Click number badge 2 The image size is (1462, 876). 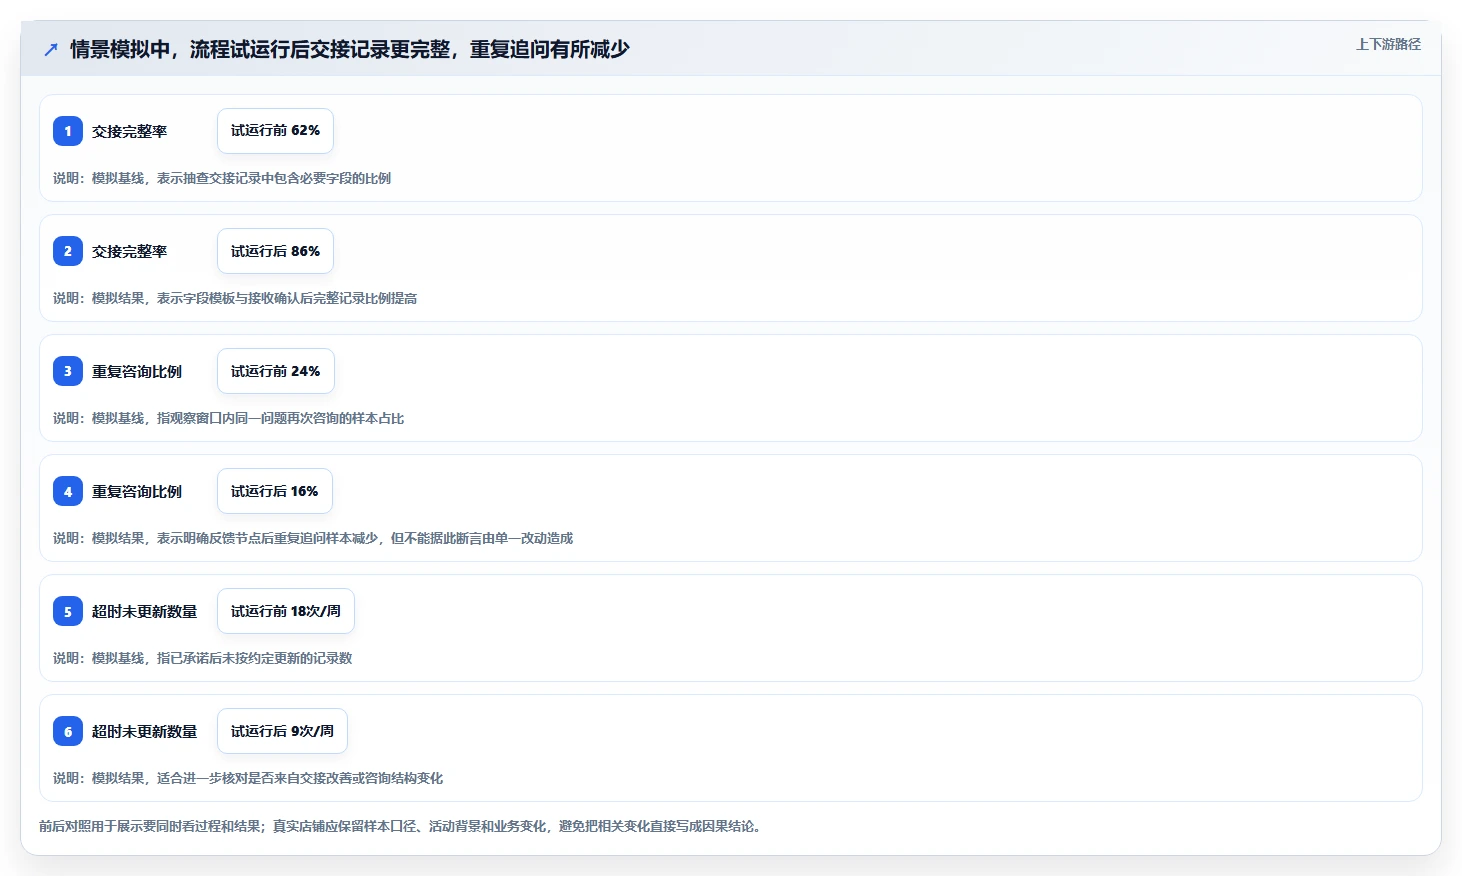tap(68, 251)
